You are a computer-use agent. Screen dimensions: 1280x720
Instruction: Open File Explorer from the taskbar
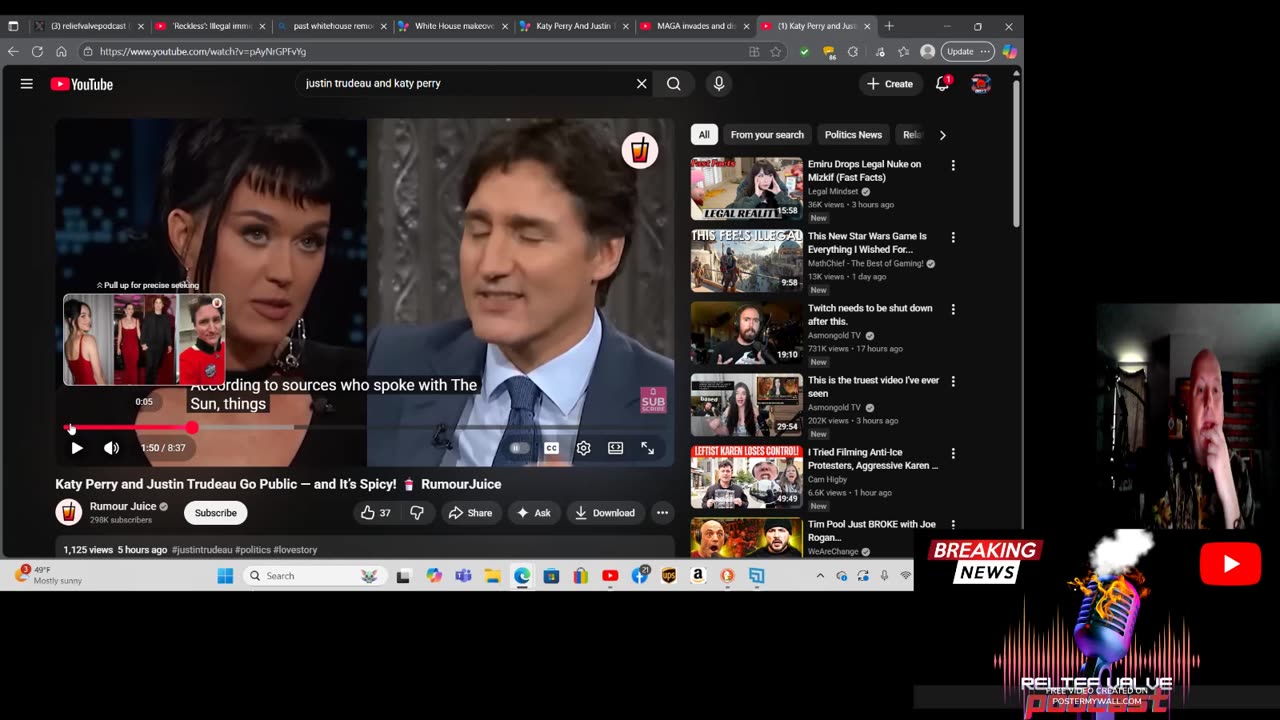point(492,576)
